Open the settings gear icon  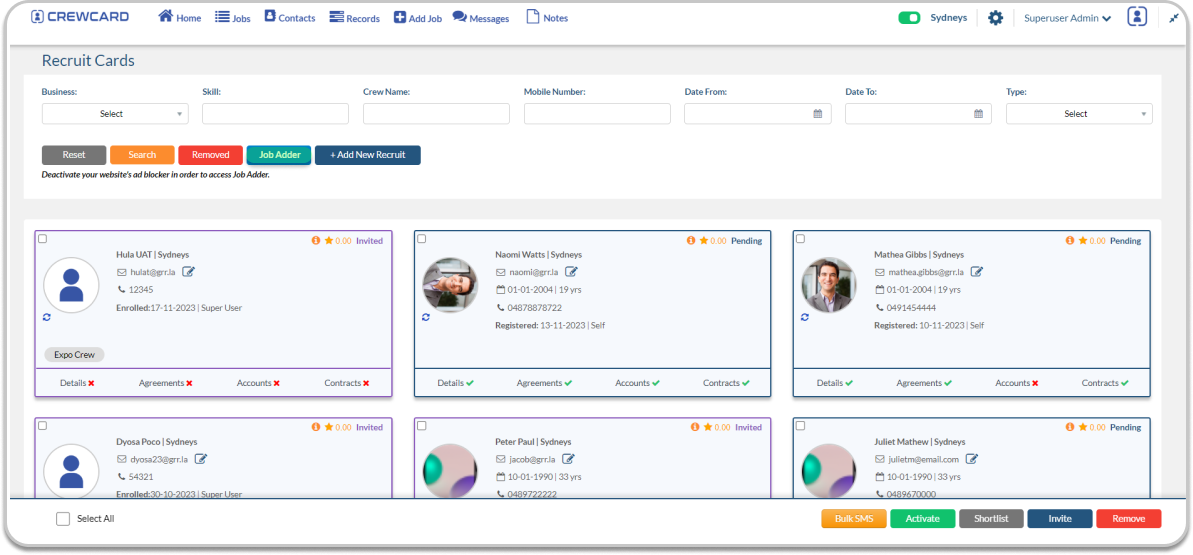pos(995,18)
